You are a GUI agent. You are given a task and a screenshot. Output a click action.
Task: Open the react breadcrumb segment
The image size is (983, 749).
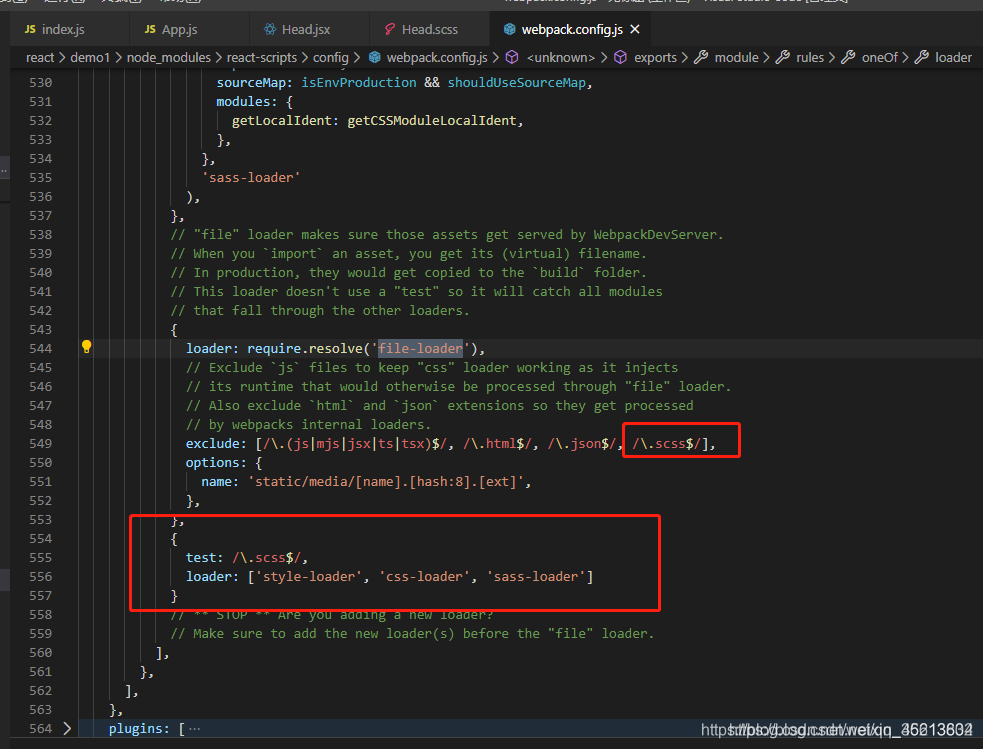coord(40,58)
